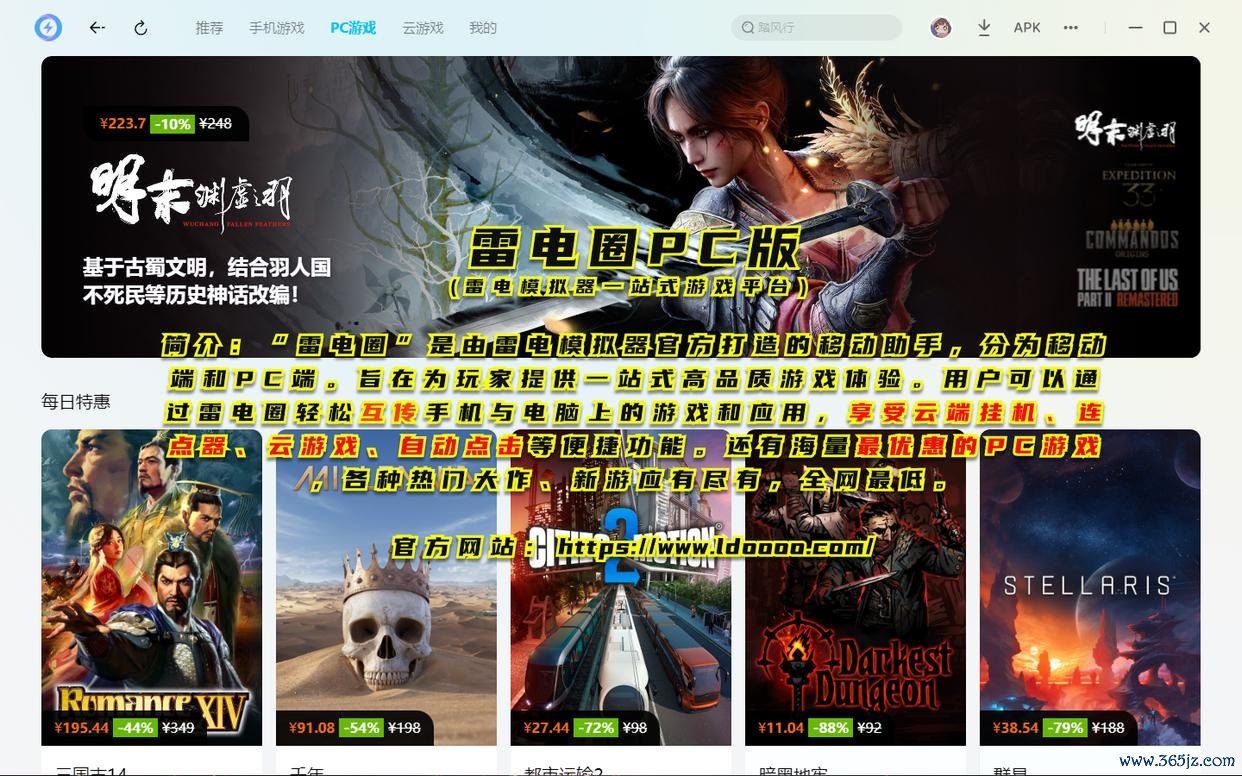Click the 每日特惠 section heading
The height and width of the screenshot is (776, 1242).
click(x=76, y=402)
